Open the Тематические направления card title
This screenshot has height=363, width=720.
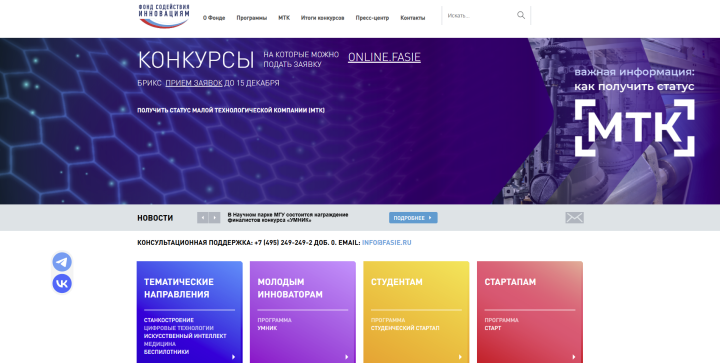pyautogui.click(x=179, y=288)
